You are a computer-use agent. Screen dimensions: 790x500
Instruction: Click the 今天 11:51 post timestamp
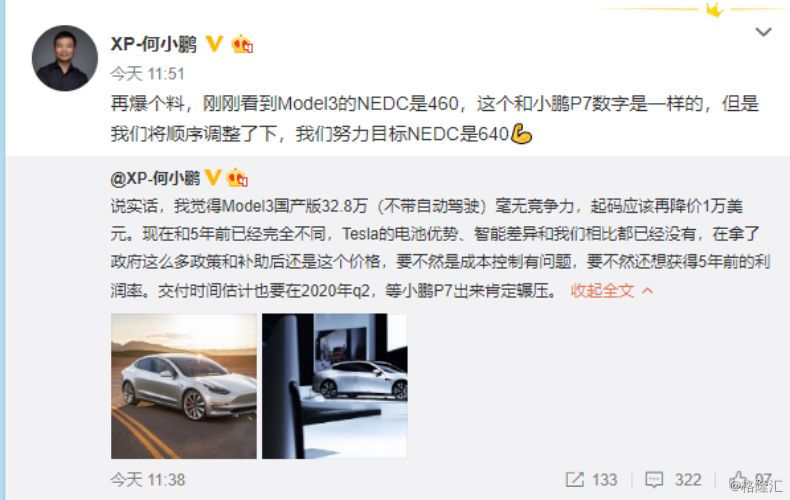click(x=147, y=74)
